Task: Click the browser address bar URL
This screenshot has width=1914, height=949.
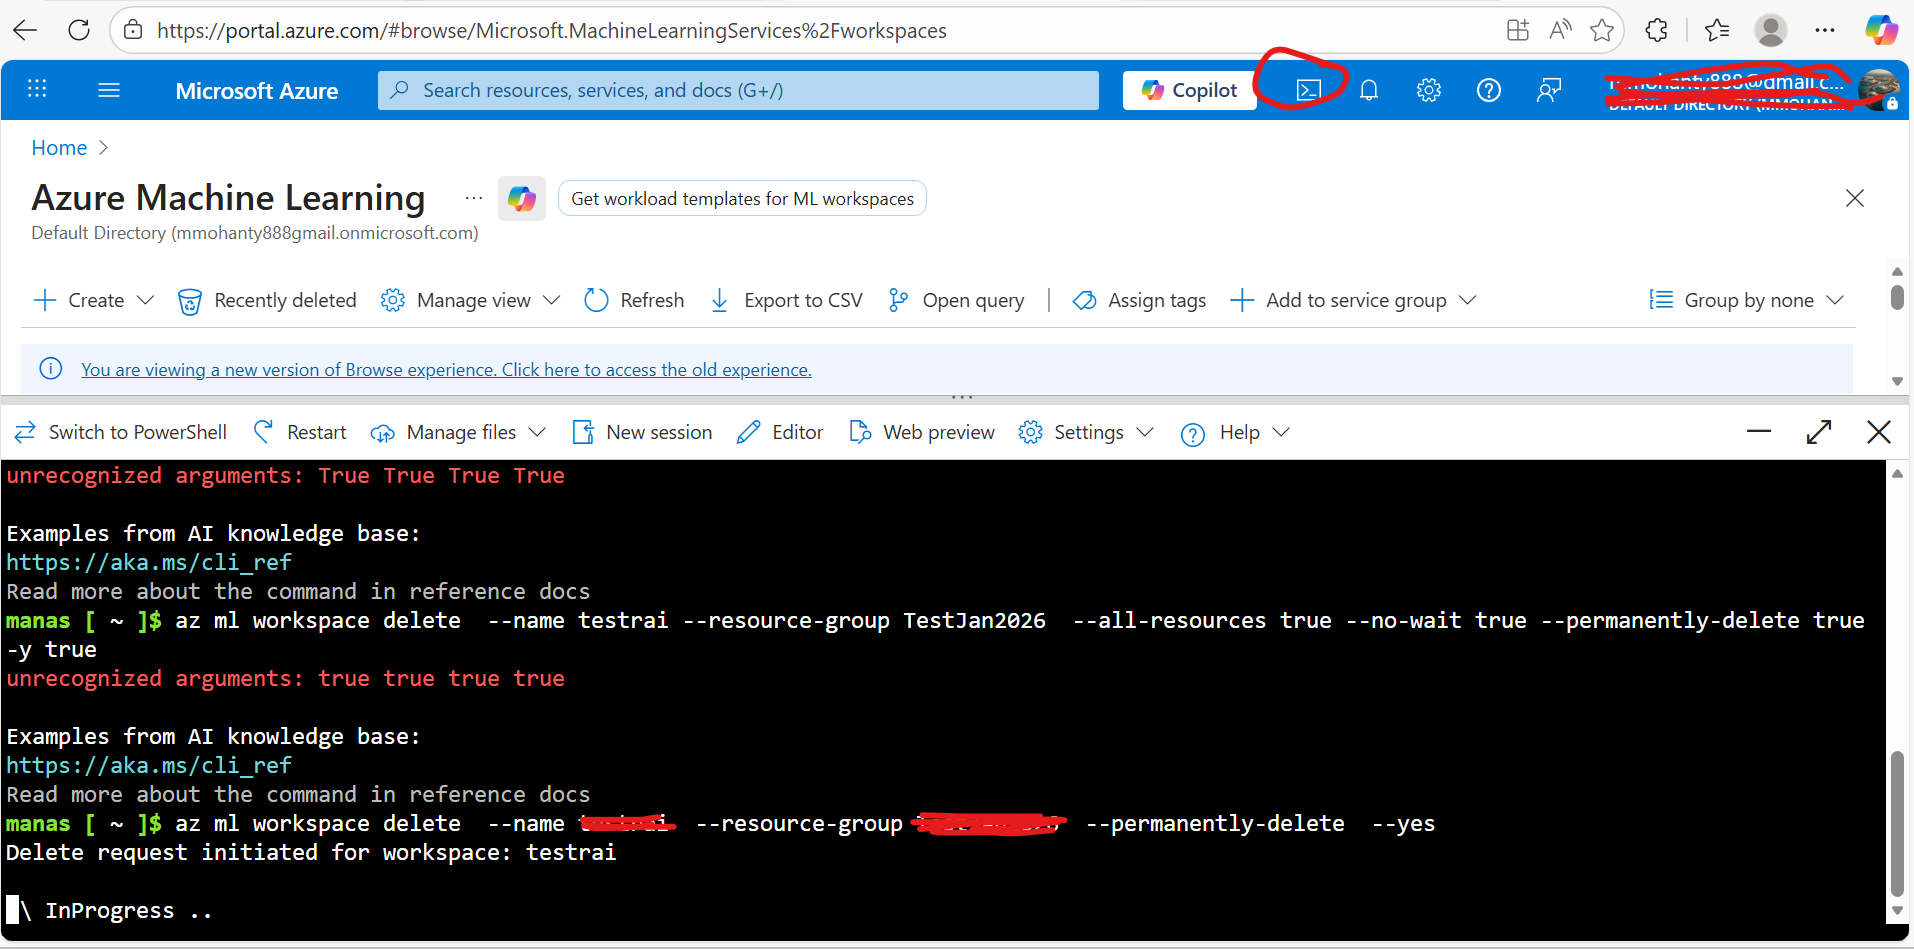Action: (551, 31)
